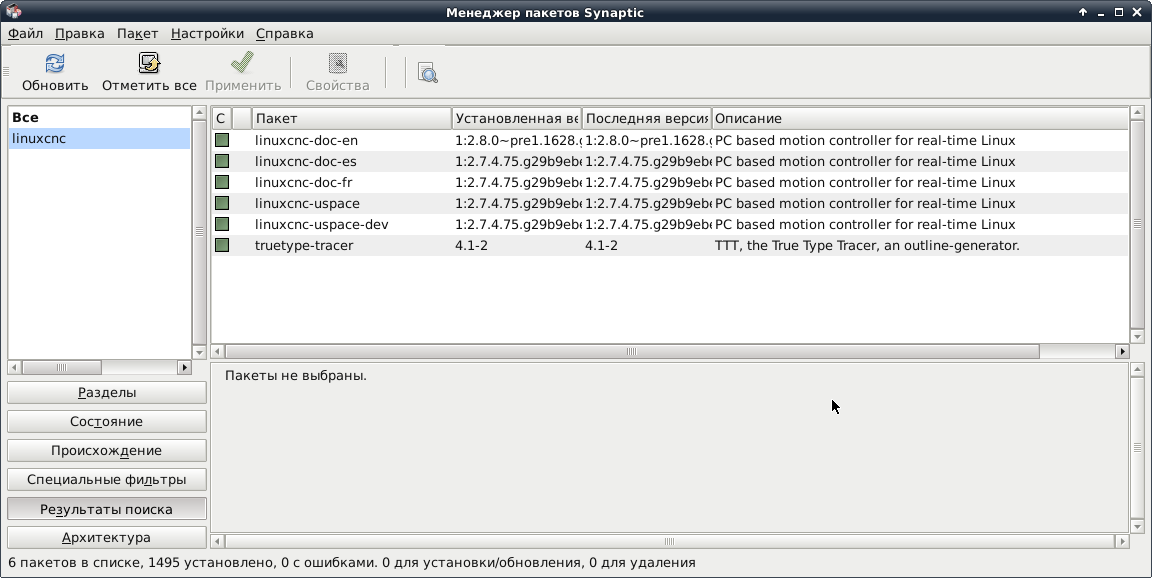
Task: Sort by the Последняя версия column header
Action: click(x=647, y=118)
